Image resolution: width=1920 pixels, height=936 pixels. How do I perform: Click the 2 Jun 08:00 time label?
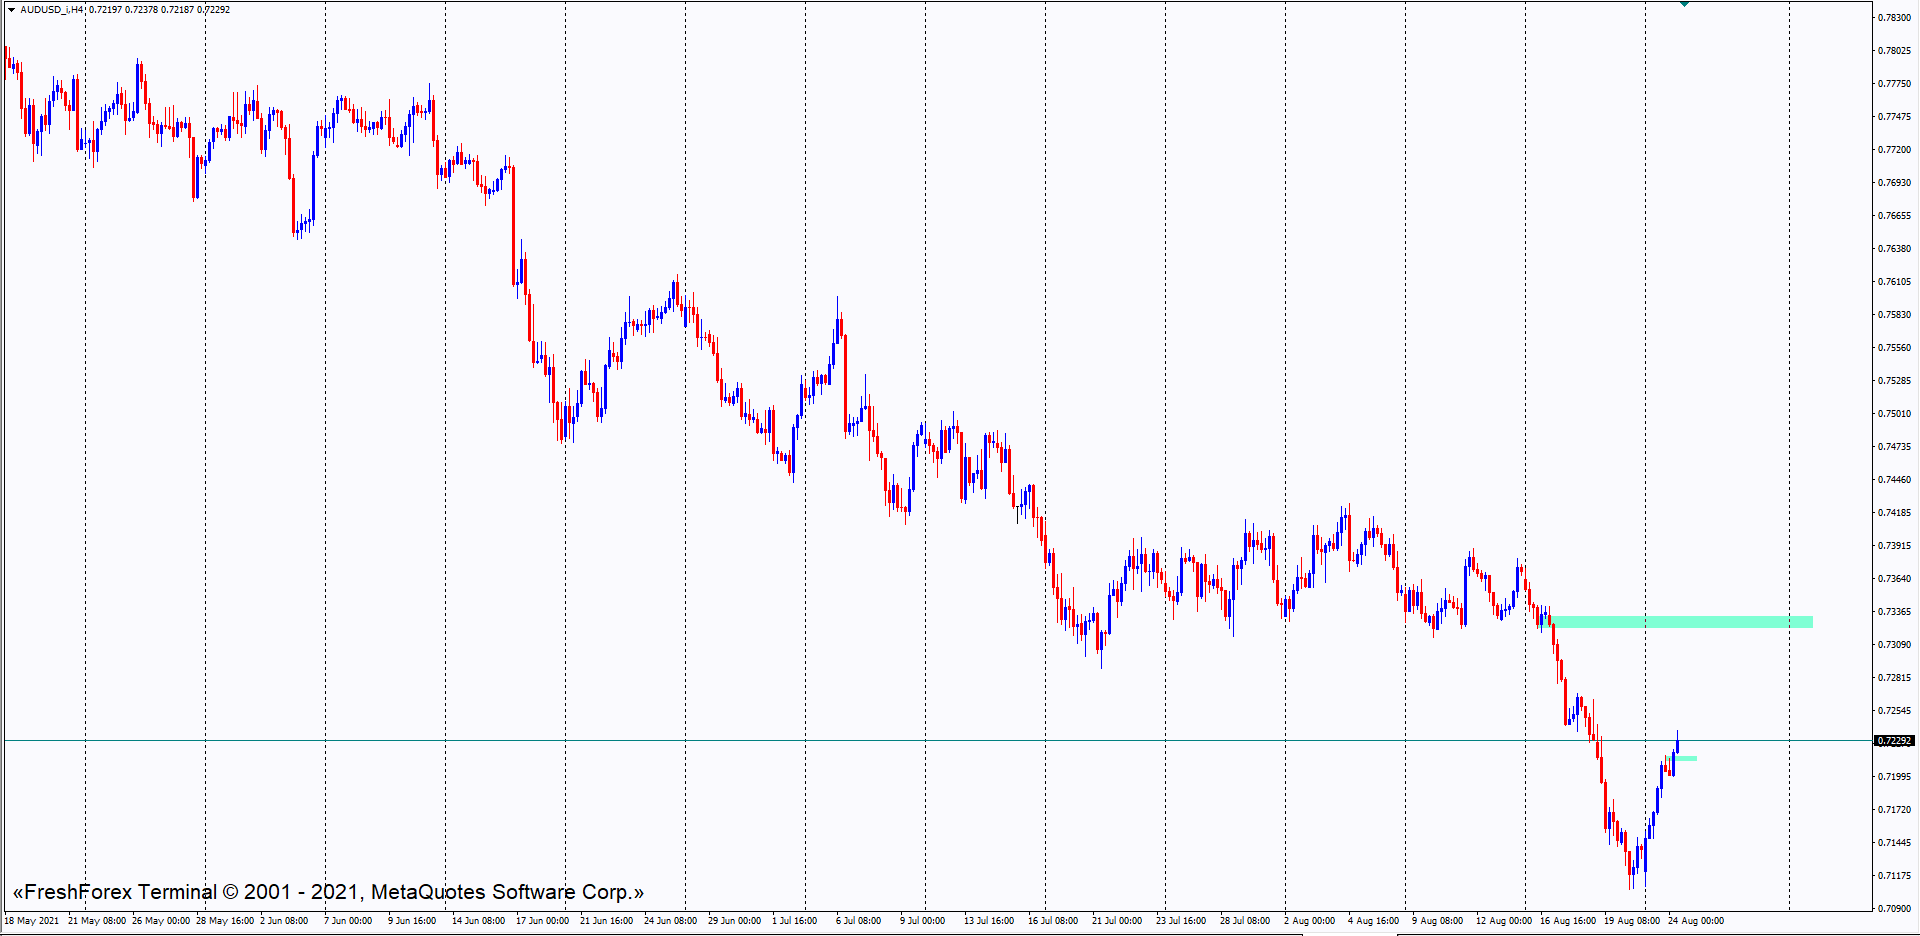pos(284,921)
